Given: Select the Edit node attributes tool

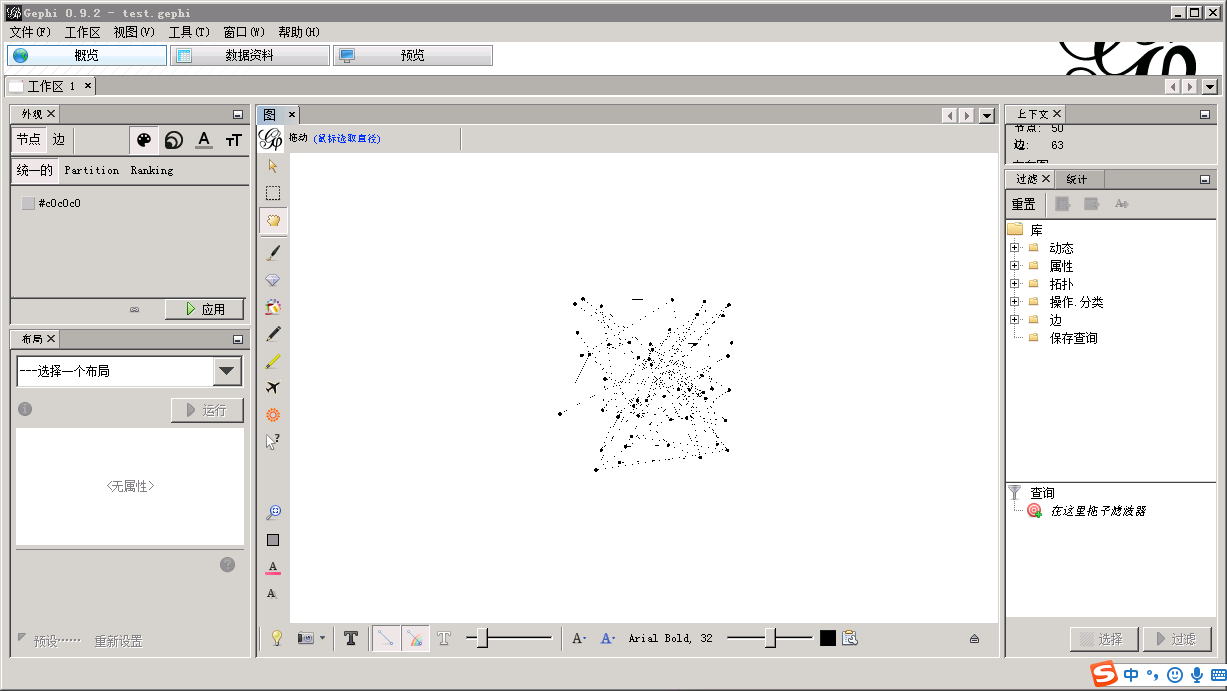Looking at the screenshot, I should coord(273,441).
